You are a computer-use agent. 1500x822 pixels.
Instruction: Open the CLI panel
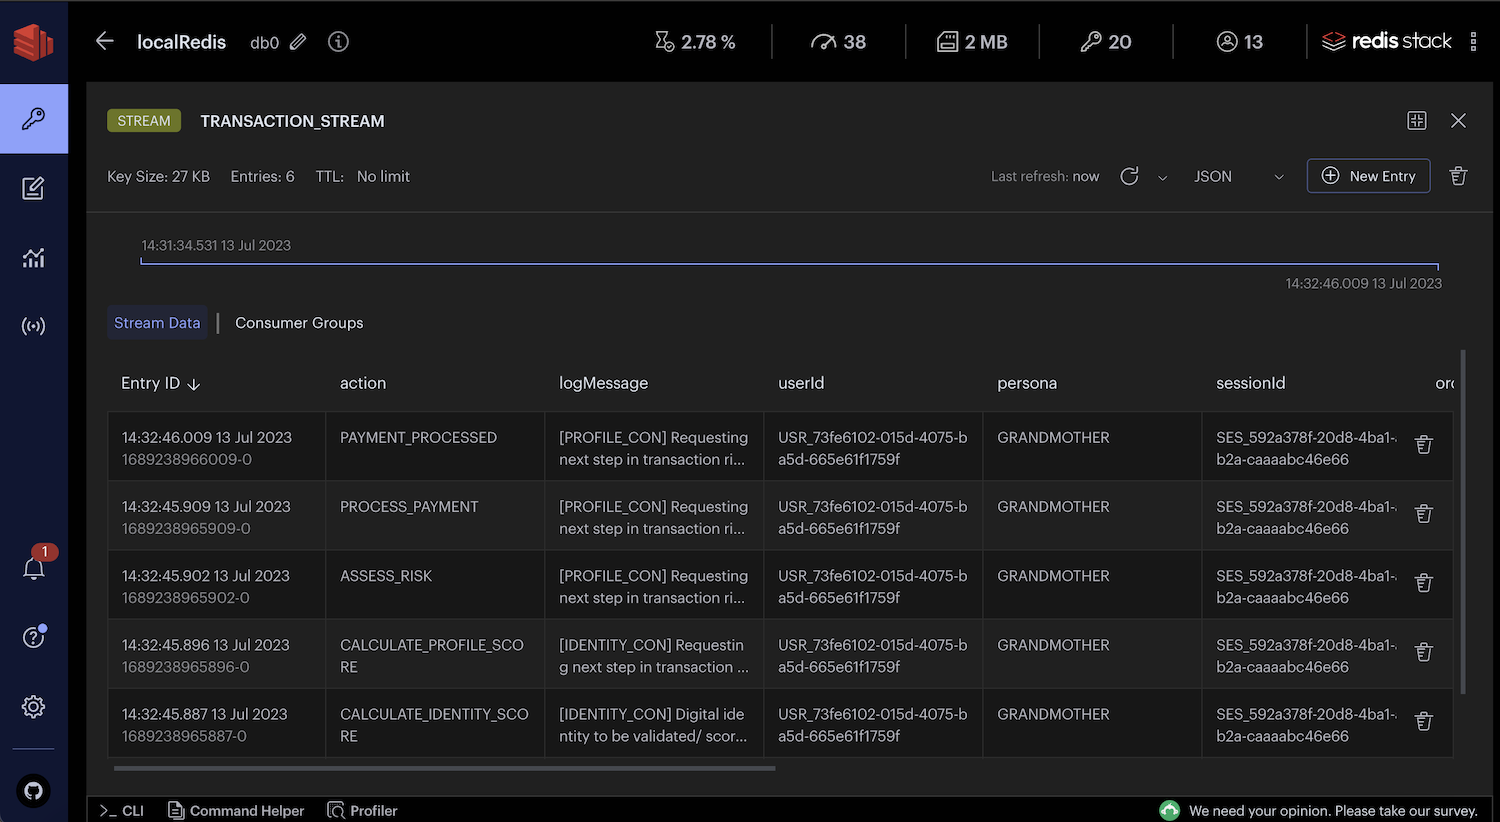[121, 811]
